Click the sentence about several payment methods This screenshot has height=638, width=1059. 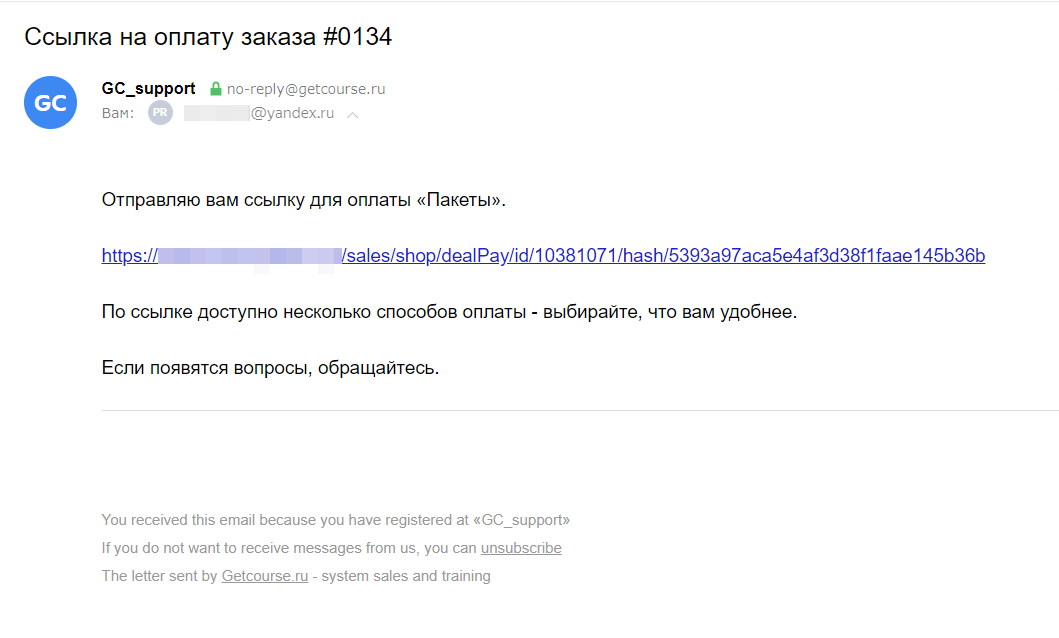click(x=449, y=312)
